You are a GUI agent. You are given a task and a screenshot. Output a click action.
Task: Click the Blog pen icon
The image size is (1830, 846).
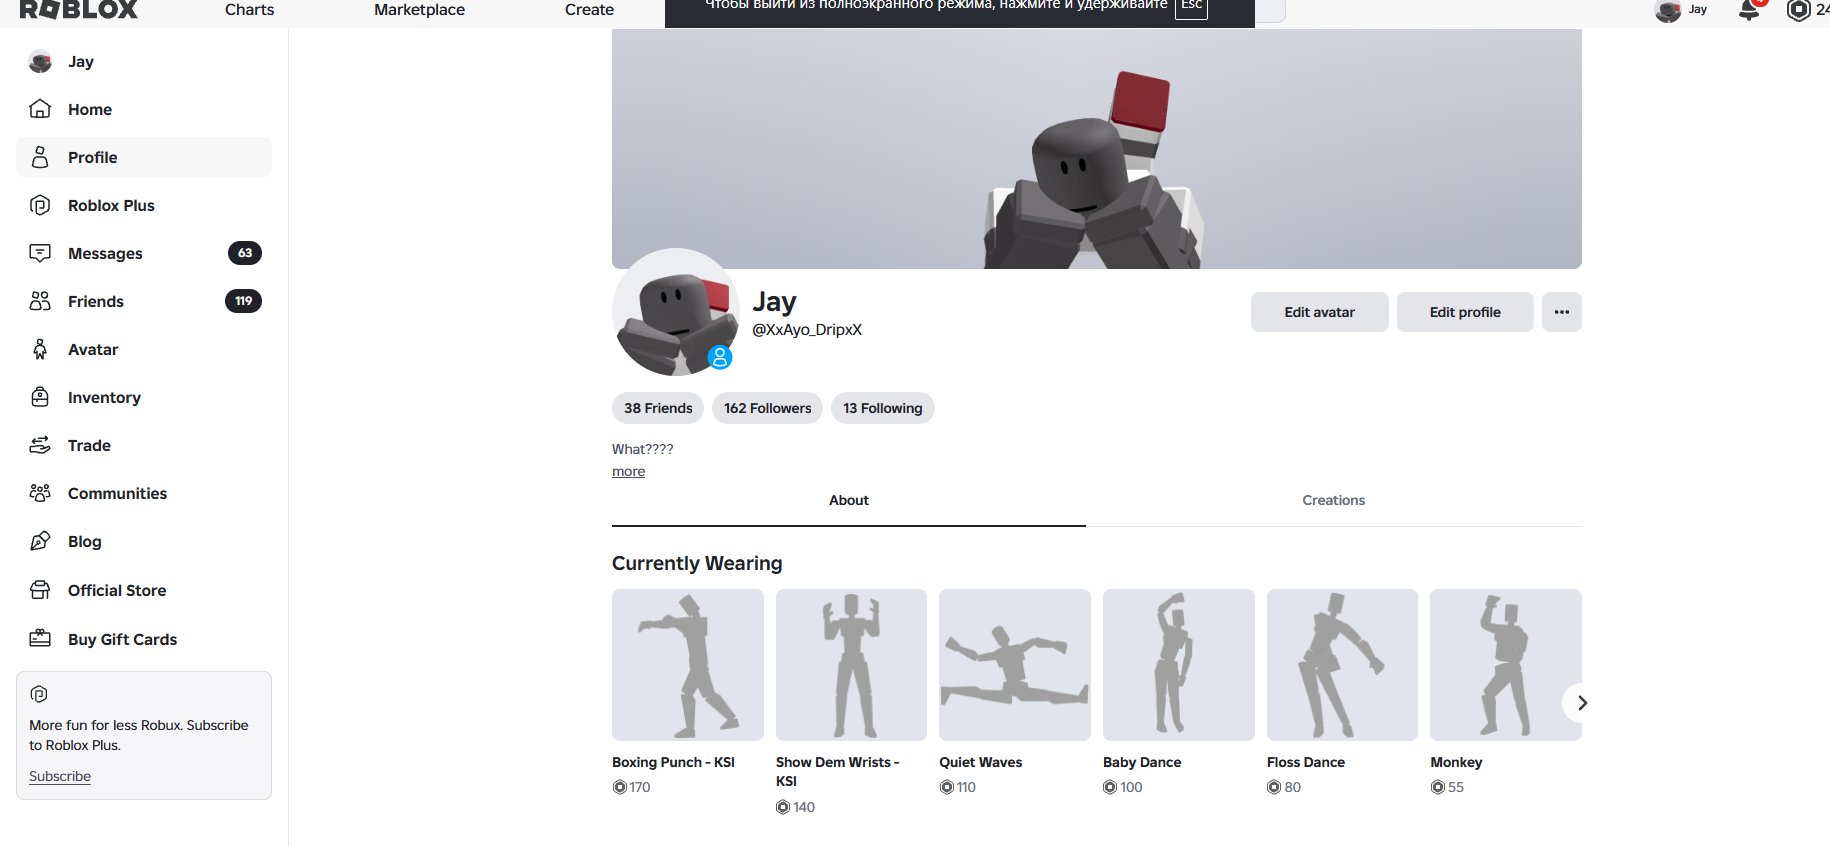click(x=40, y=541)
